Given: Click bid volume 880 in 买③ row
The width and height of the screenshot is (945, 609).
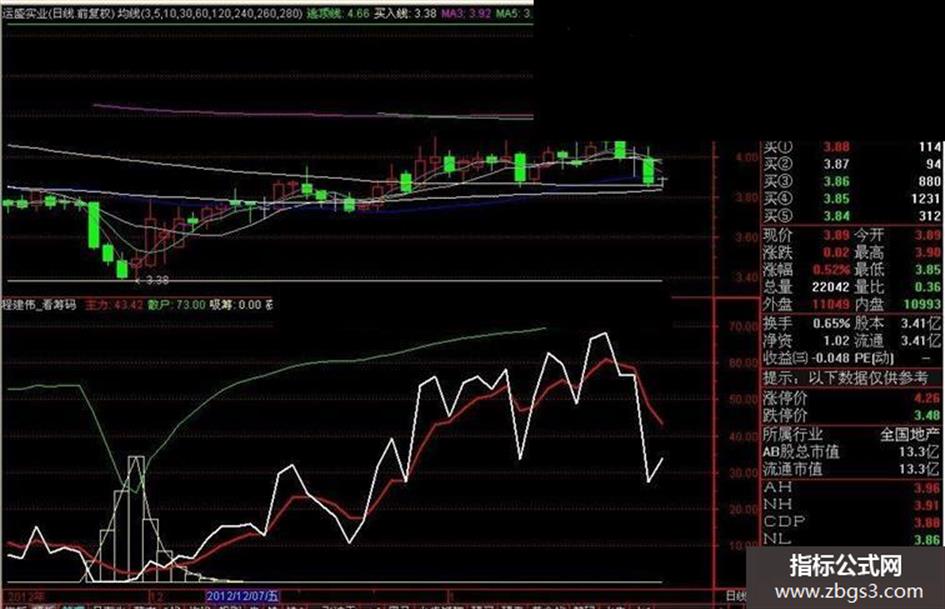Looking at the screenshot, I should click(930, 181).
